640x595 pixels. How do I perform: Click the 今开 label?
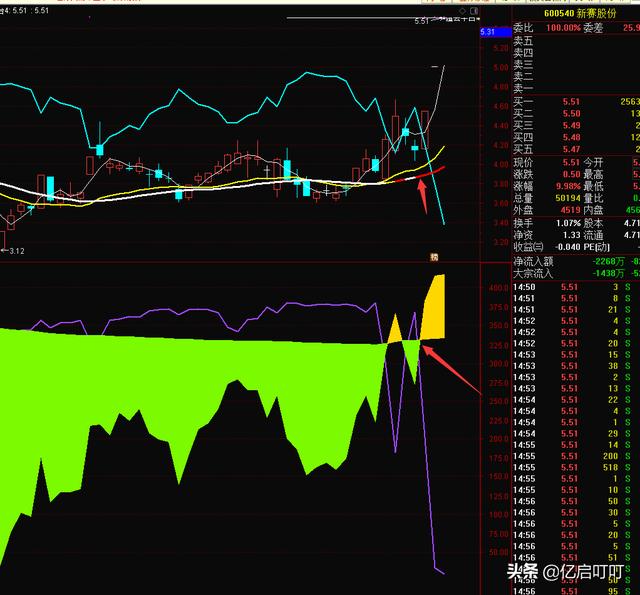tap(593, 162)
